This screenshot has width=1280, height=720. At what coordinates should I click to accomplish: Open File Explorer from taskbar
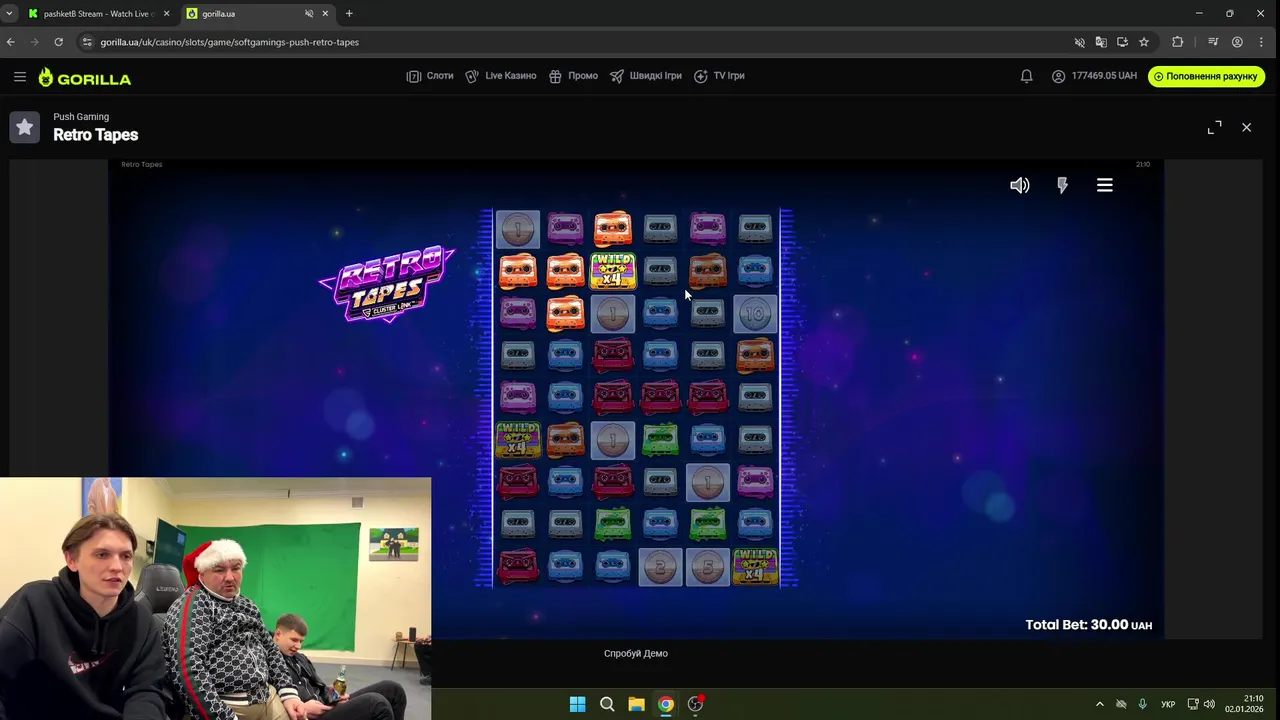pyautogui.click(x=636, y=704)
